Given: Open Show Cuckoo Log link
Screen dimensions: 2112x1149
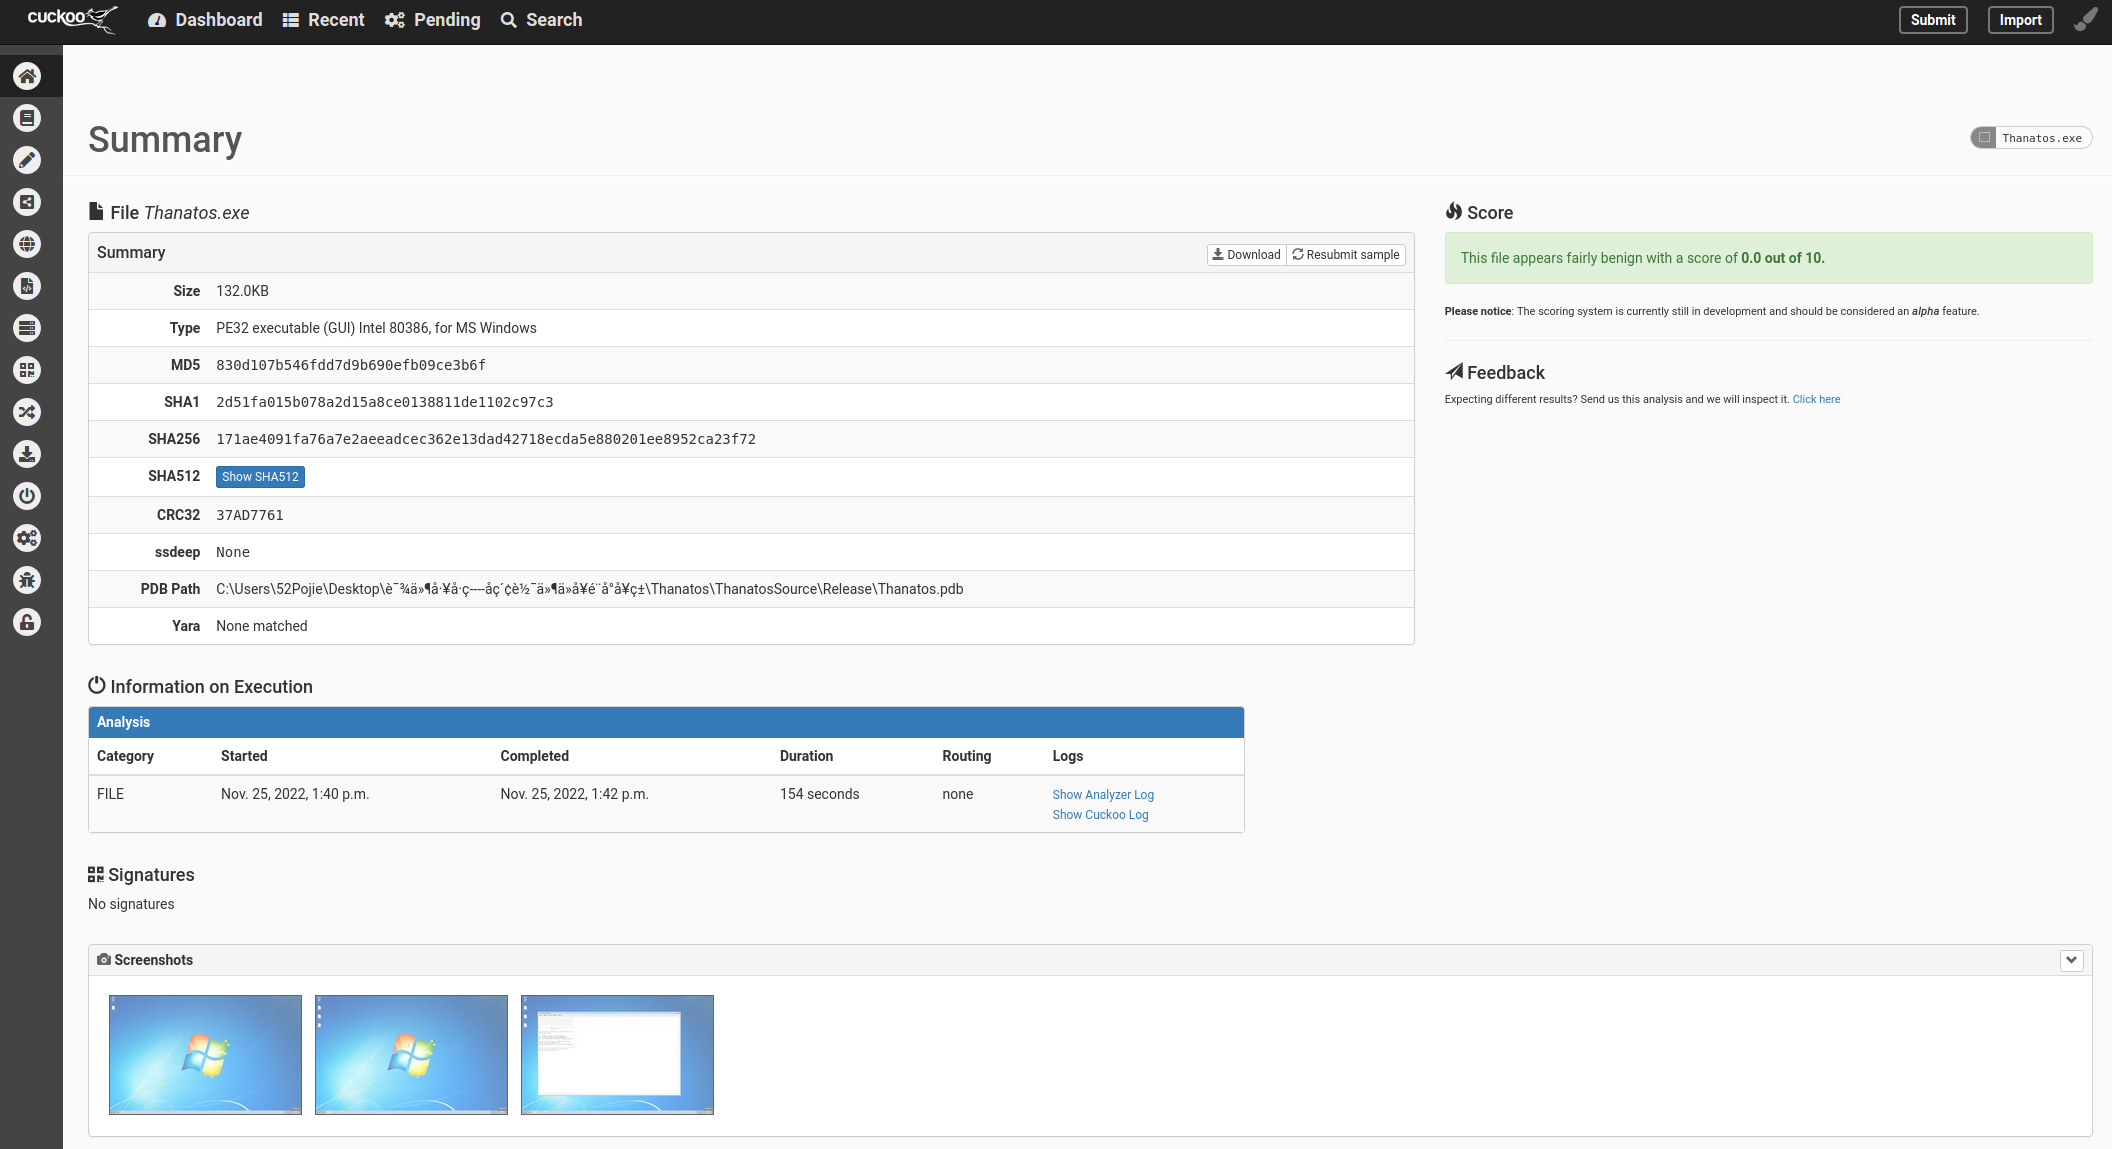Looking at the screenshot, I should (x=1100, y=815).
